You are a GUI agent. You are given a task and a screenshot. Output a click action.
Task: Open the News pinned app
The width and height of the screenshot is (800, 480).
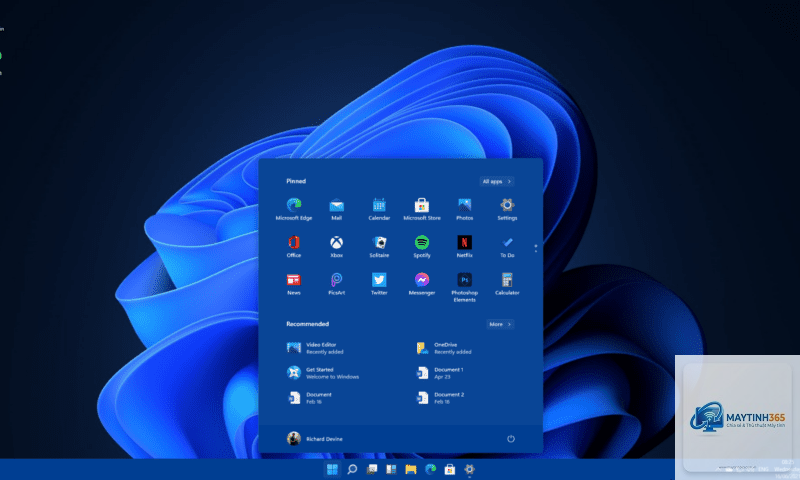pyautogui.click(x=294, y=284)
